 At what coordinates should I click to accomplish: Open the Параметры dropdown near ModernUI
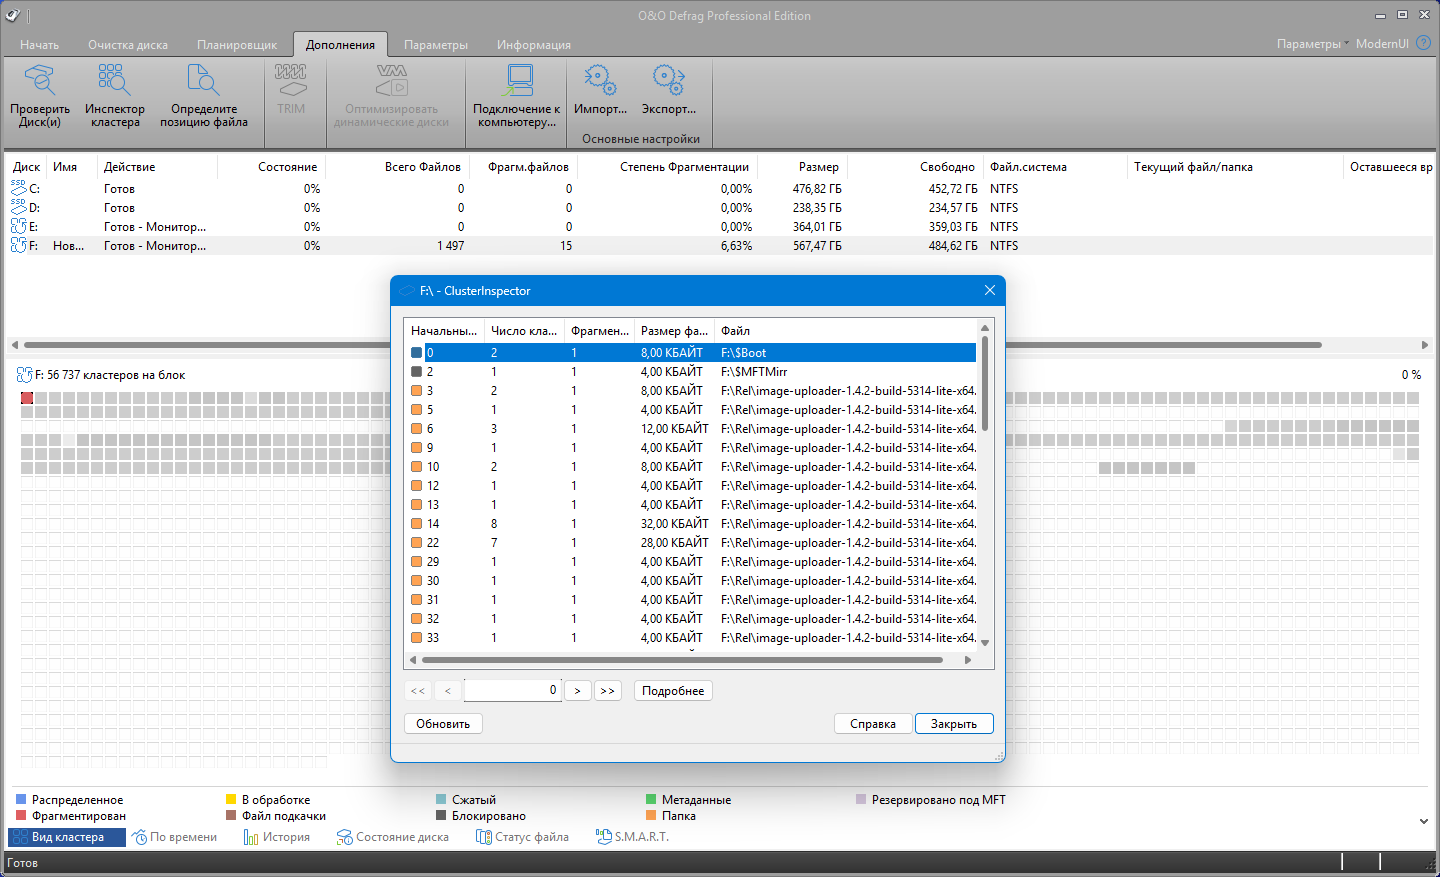click(x=1312, y=44)
